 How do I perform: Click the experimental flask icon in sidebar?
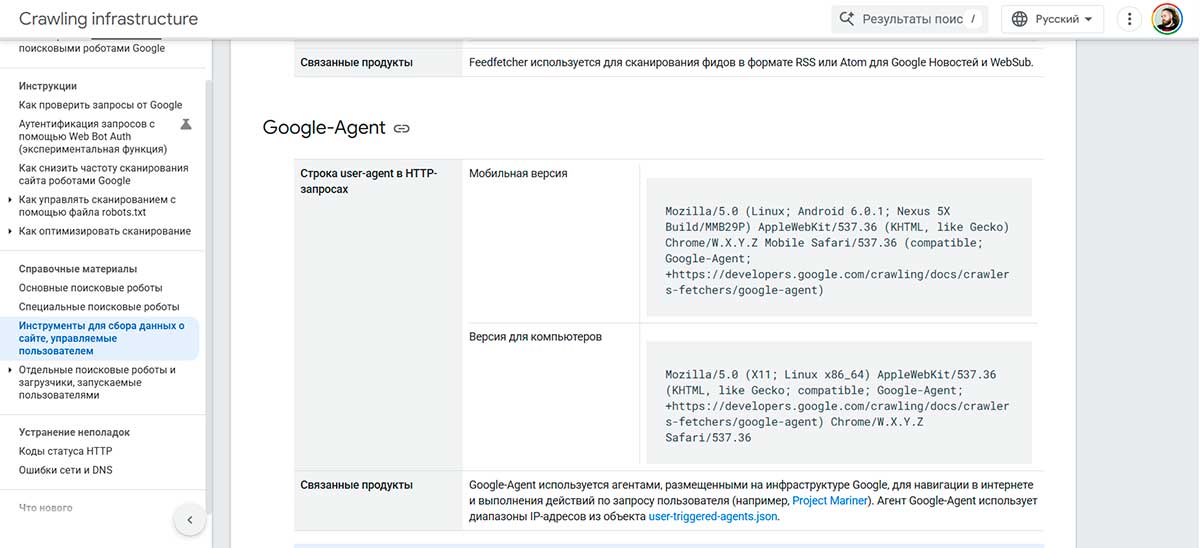coord(185,124)
